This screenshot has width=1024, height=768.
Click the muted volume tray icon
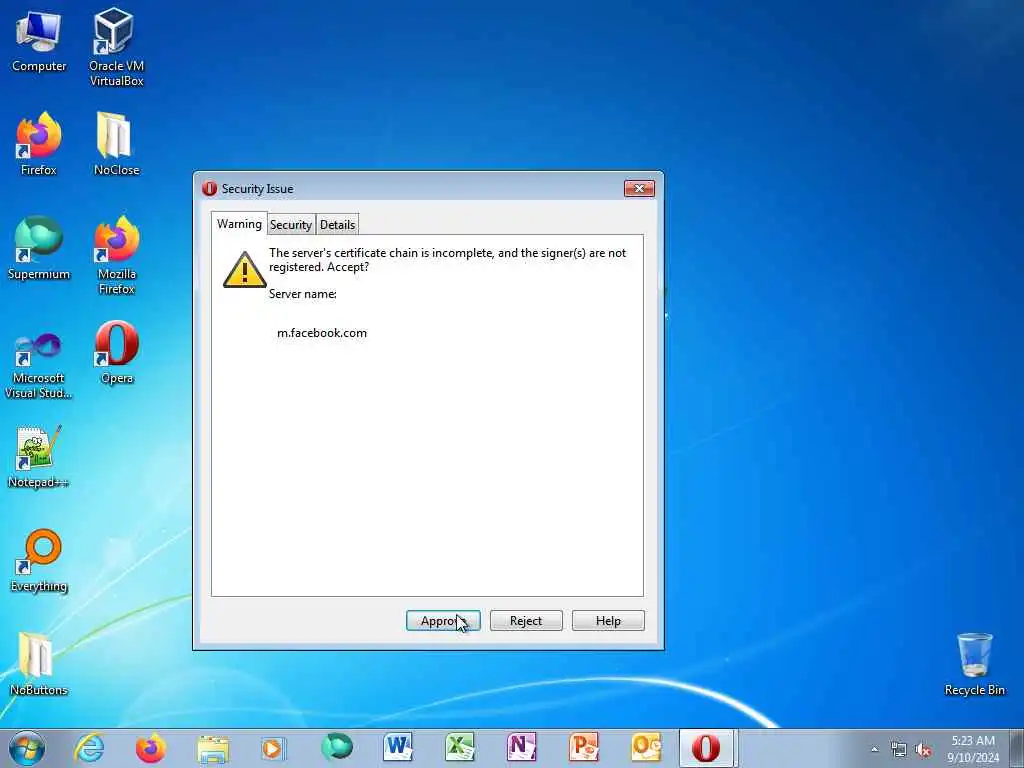(923, 750)
